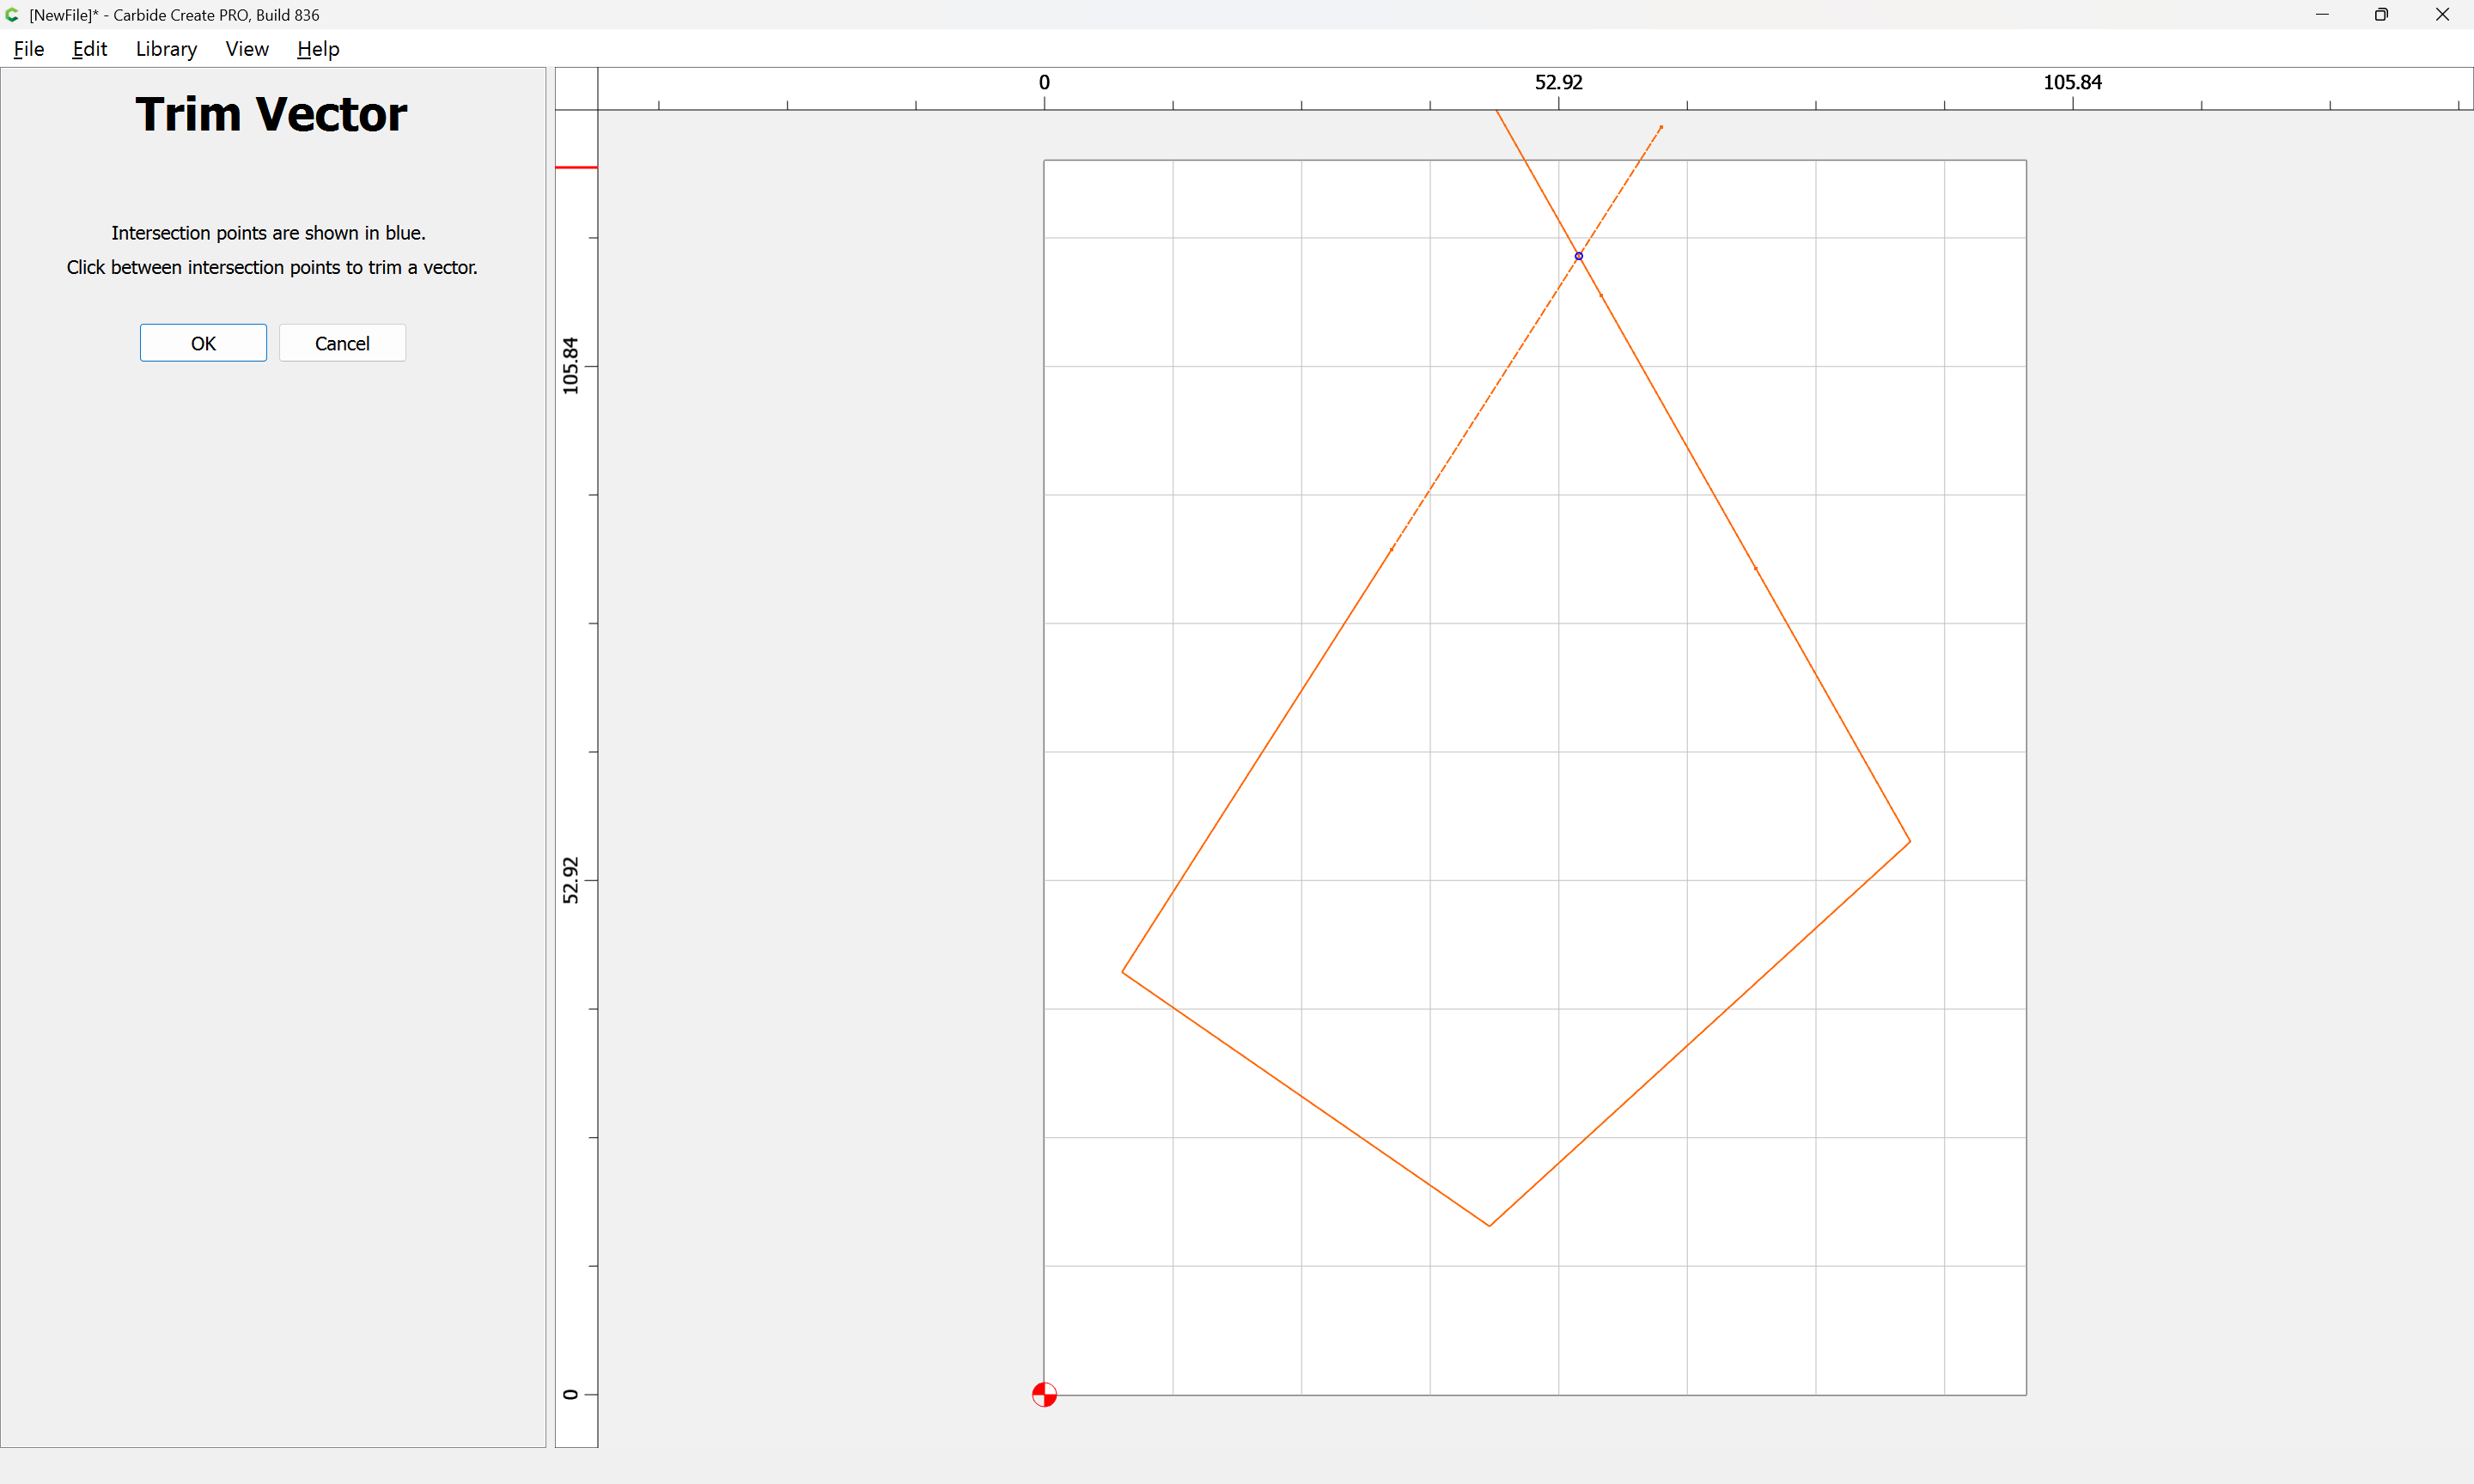Click the 52.92 label on the horizontal ruler
2474x1484 pixels.
click(1558, 82)
